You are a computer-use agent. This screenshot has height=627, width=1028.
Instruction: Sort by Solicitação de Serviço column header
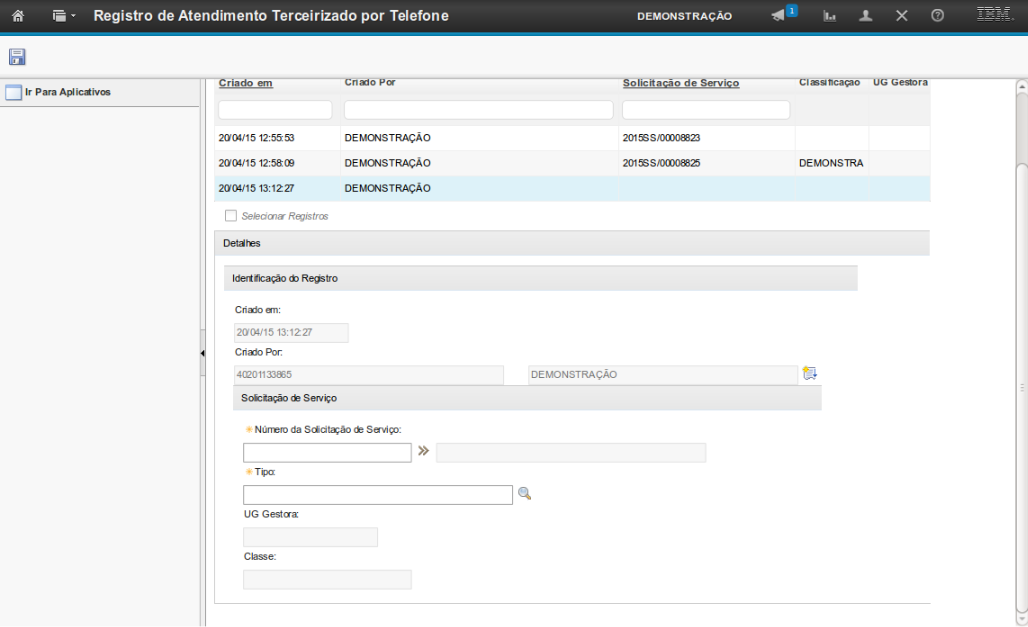point(681,83)
